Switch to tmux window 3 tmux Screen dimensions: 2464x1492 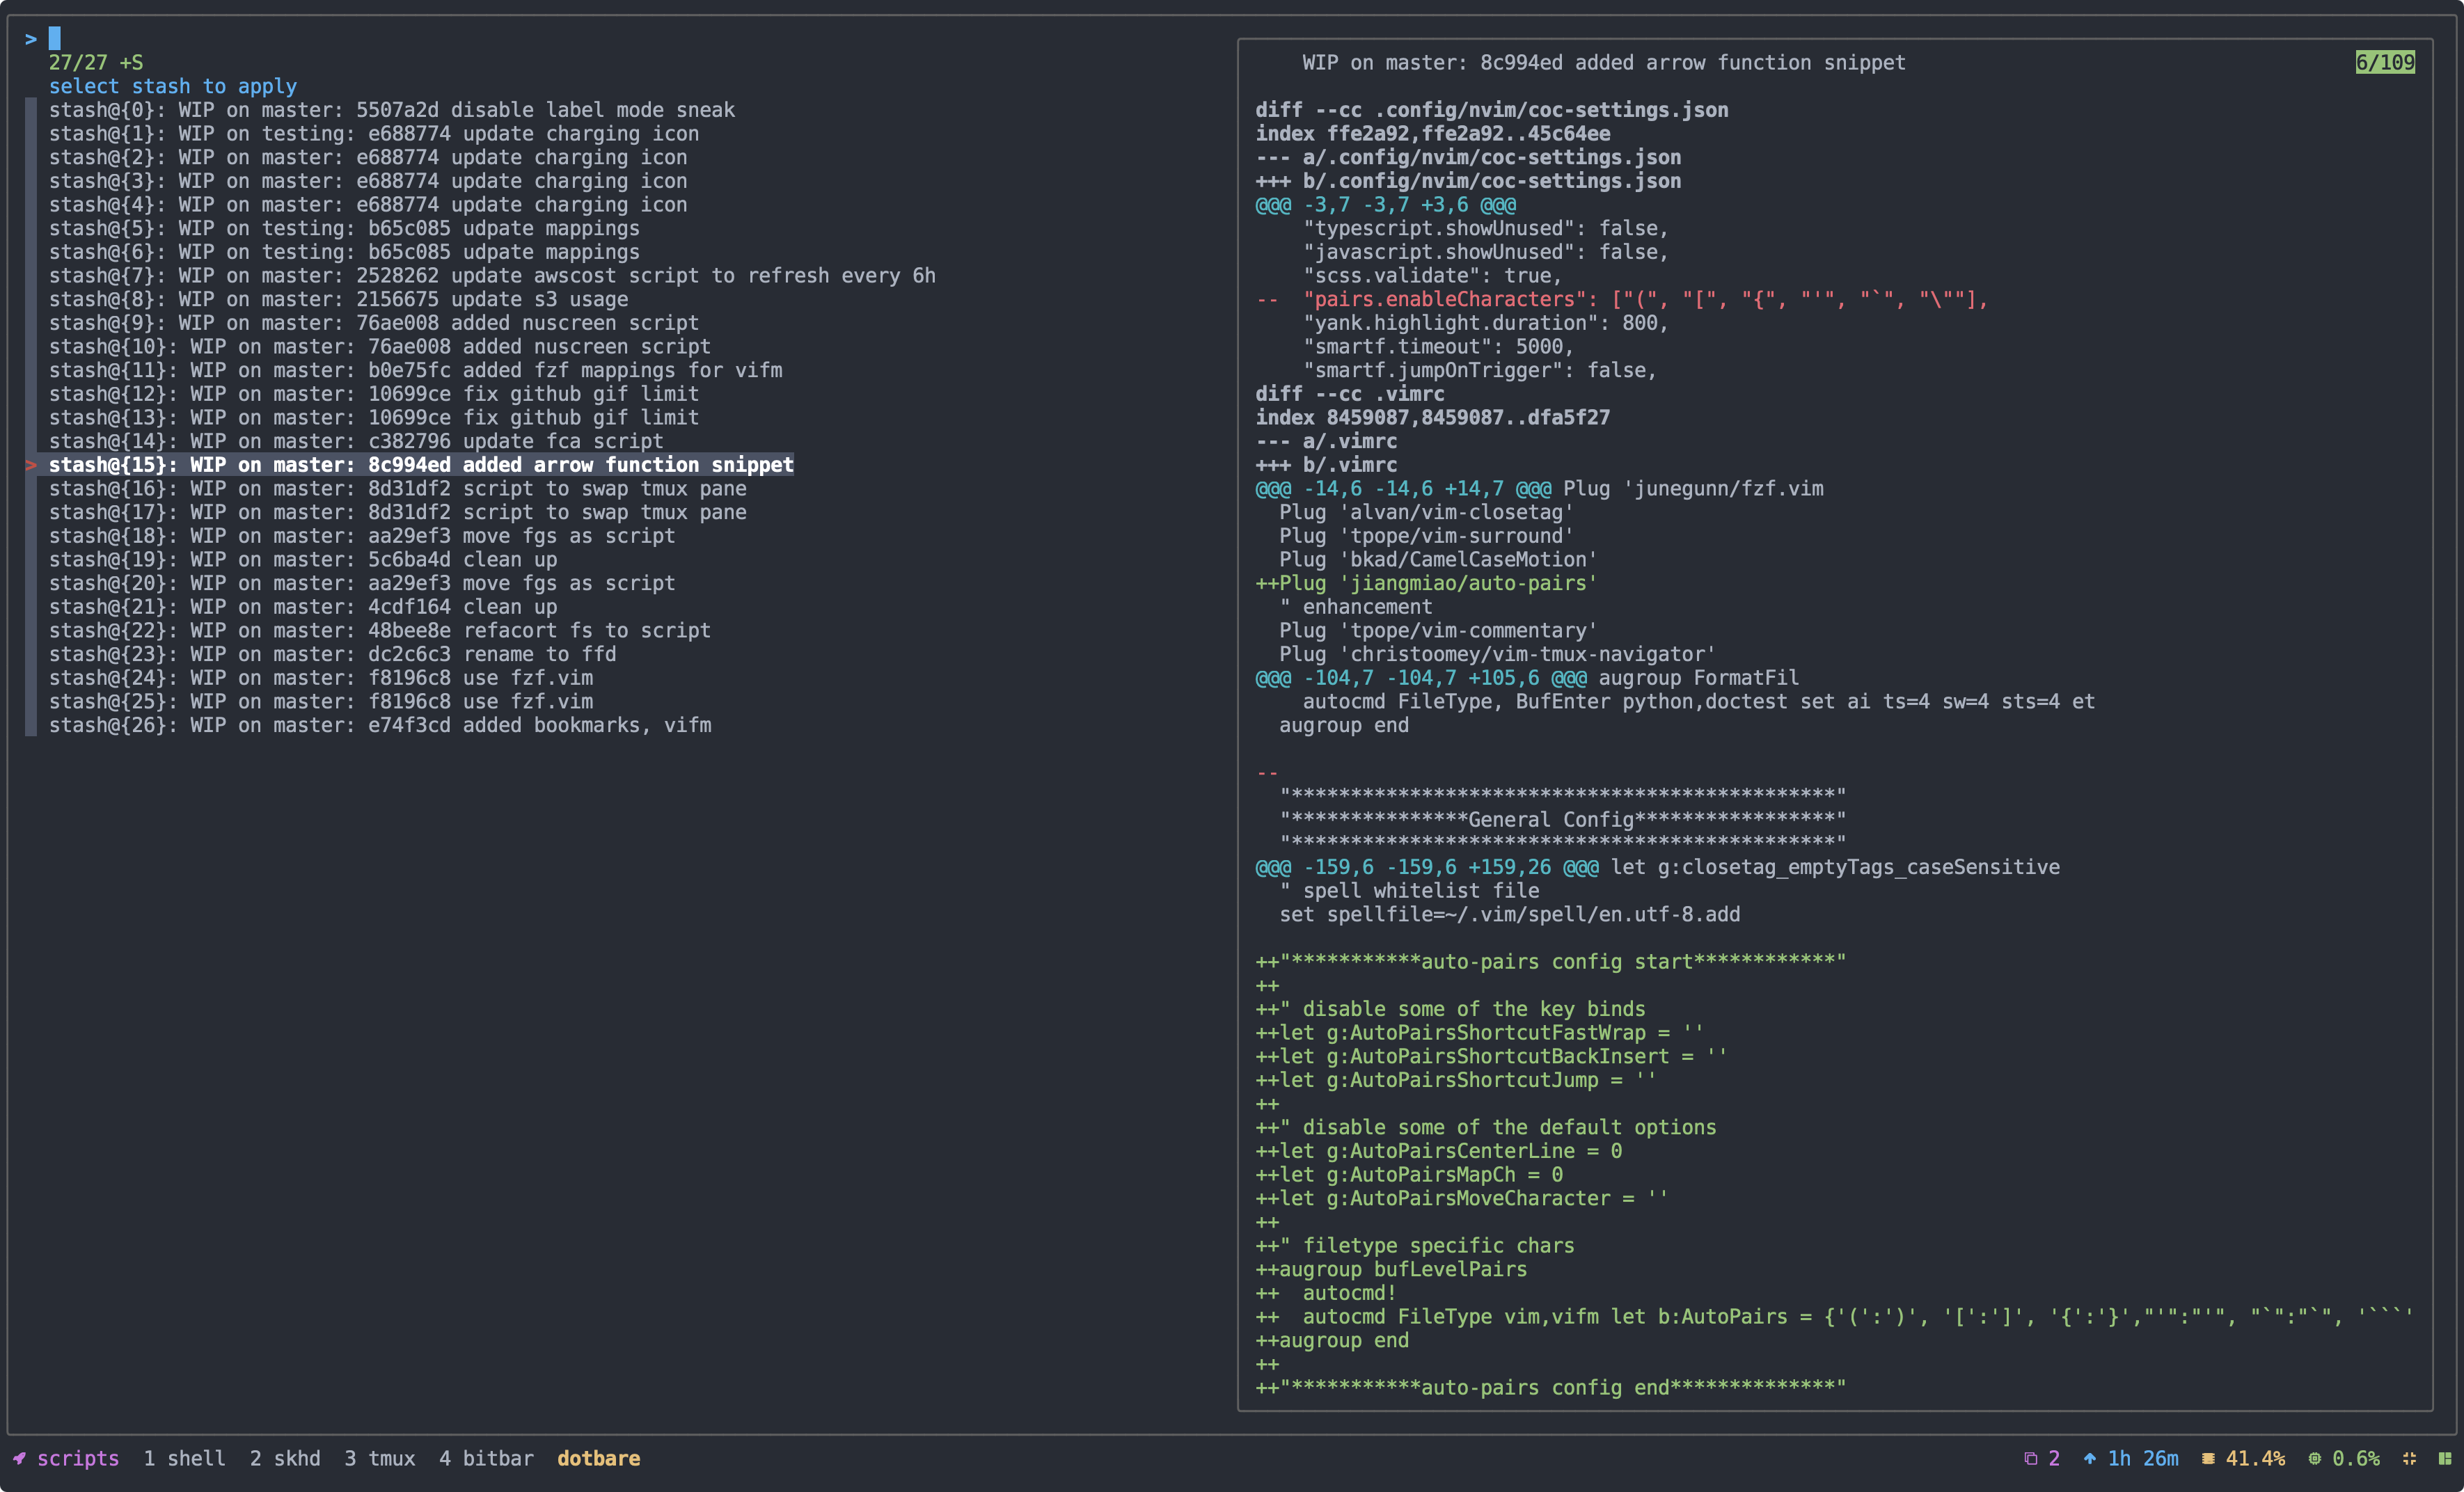coord(380,1458)
